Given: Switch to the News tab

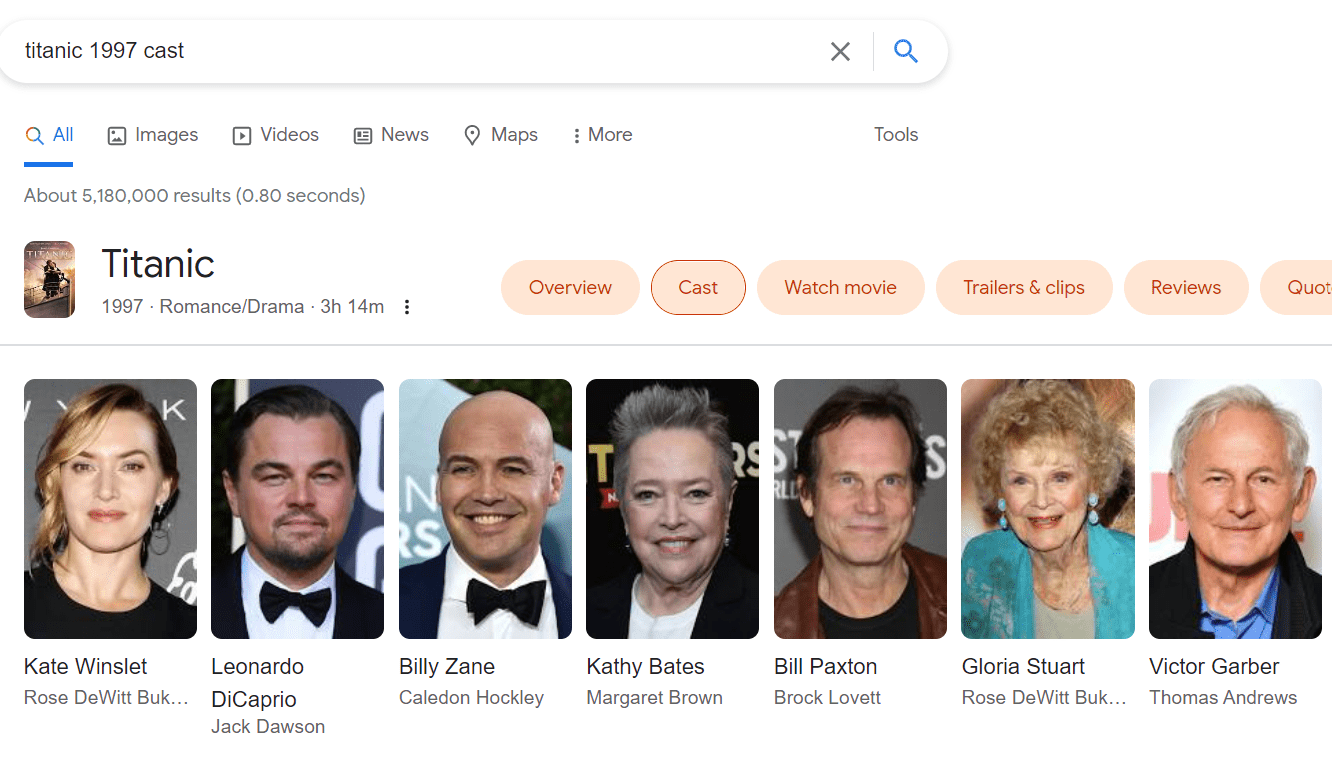Looking at the screenshot, I should tap(390, 134).
